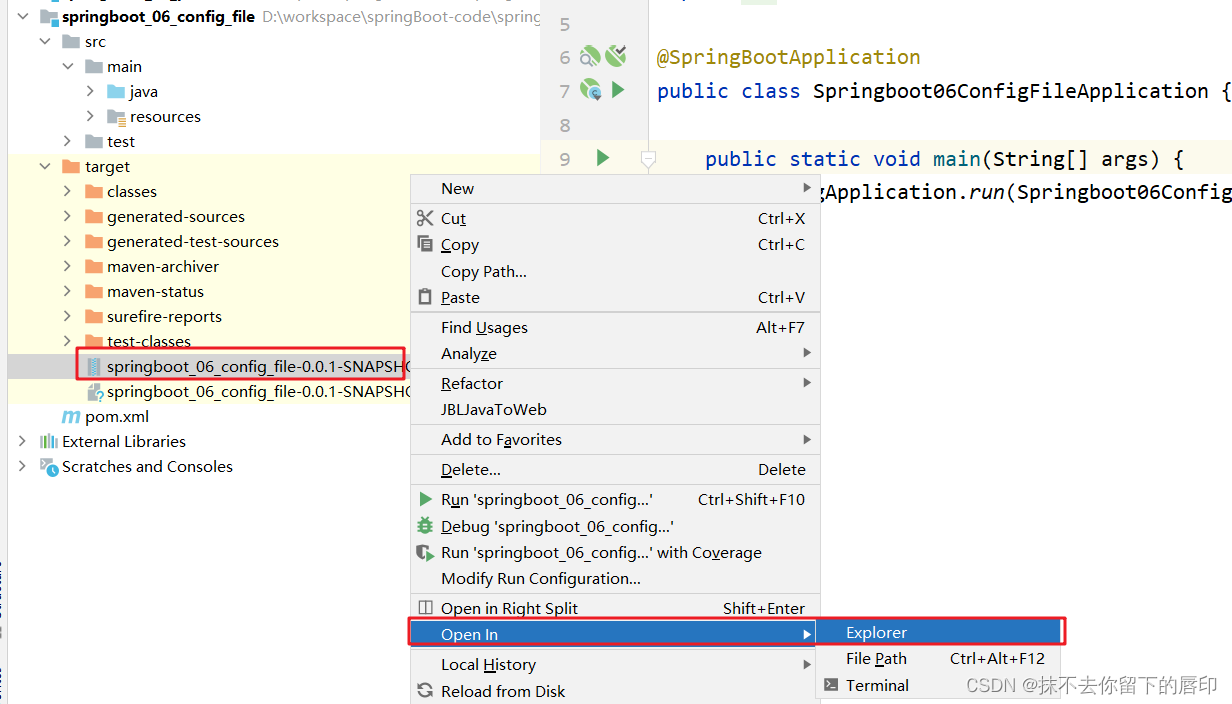The image size is (1232, 704).
Task: Click the Paste clipboard icon
Action: (425, 297)
